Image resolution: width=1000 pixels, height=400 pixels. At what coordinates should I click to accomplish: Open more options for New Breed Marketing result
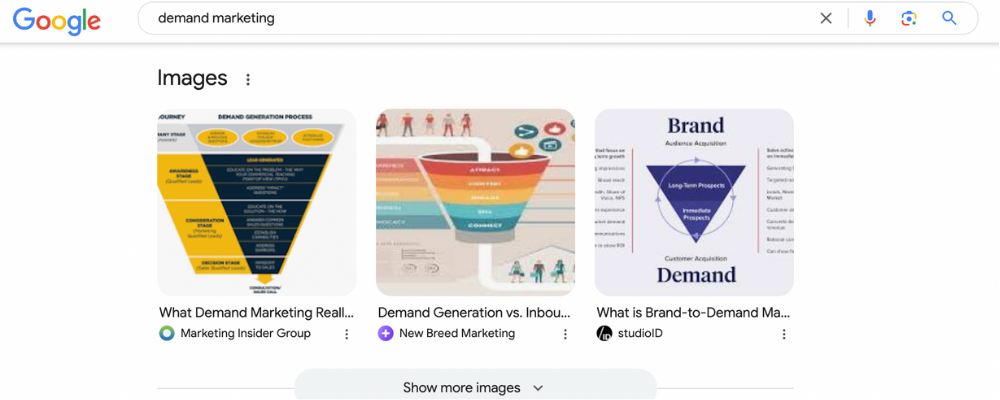(x=565, y=334)
